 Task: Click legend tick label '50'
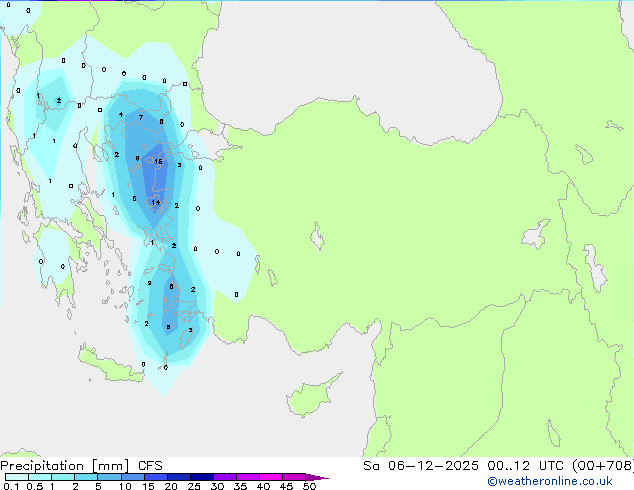pos(309,486)
